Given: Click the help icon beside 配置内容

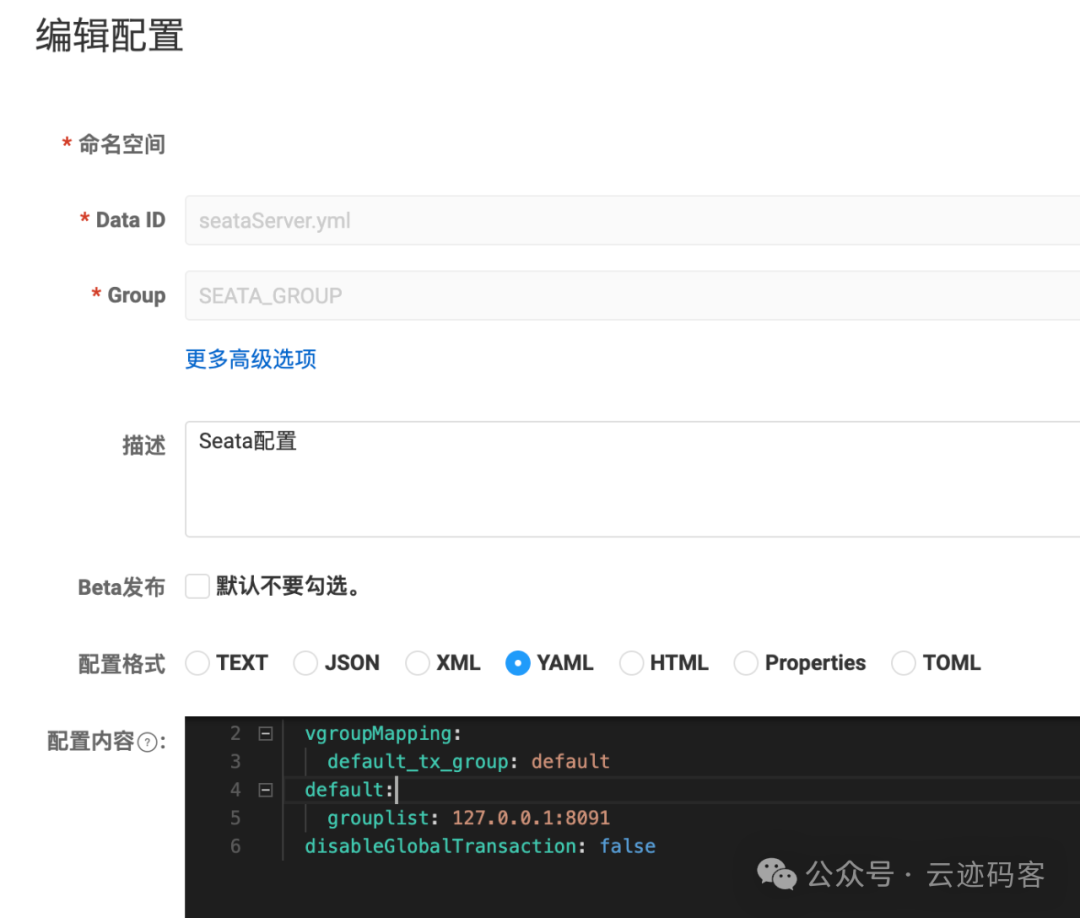Looking at the screenshot, I should pos(147,742).
